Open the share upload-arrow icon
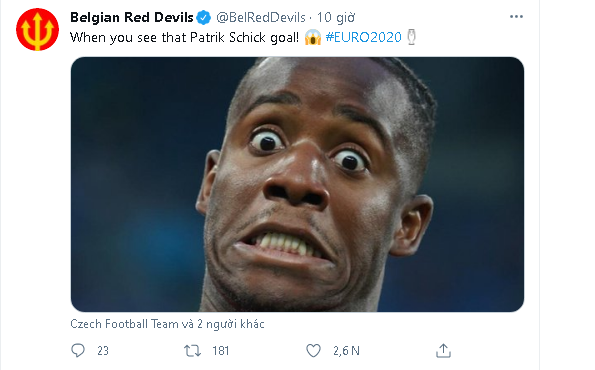 (443, 350)
